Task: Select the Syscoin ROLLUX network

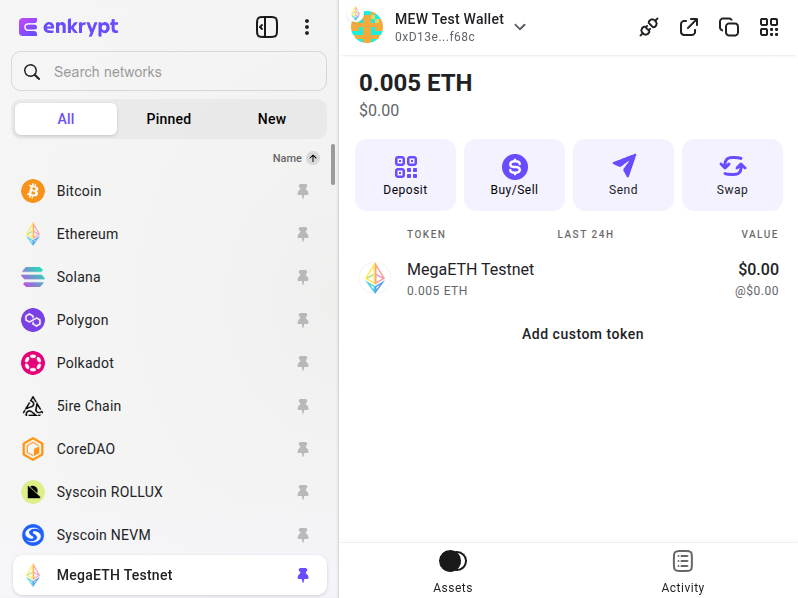Action: pyautogui.click(x=169, y=492)
